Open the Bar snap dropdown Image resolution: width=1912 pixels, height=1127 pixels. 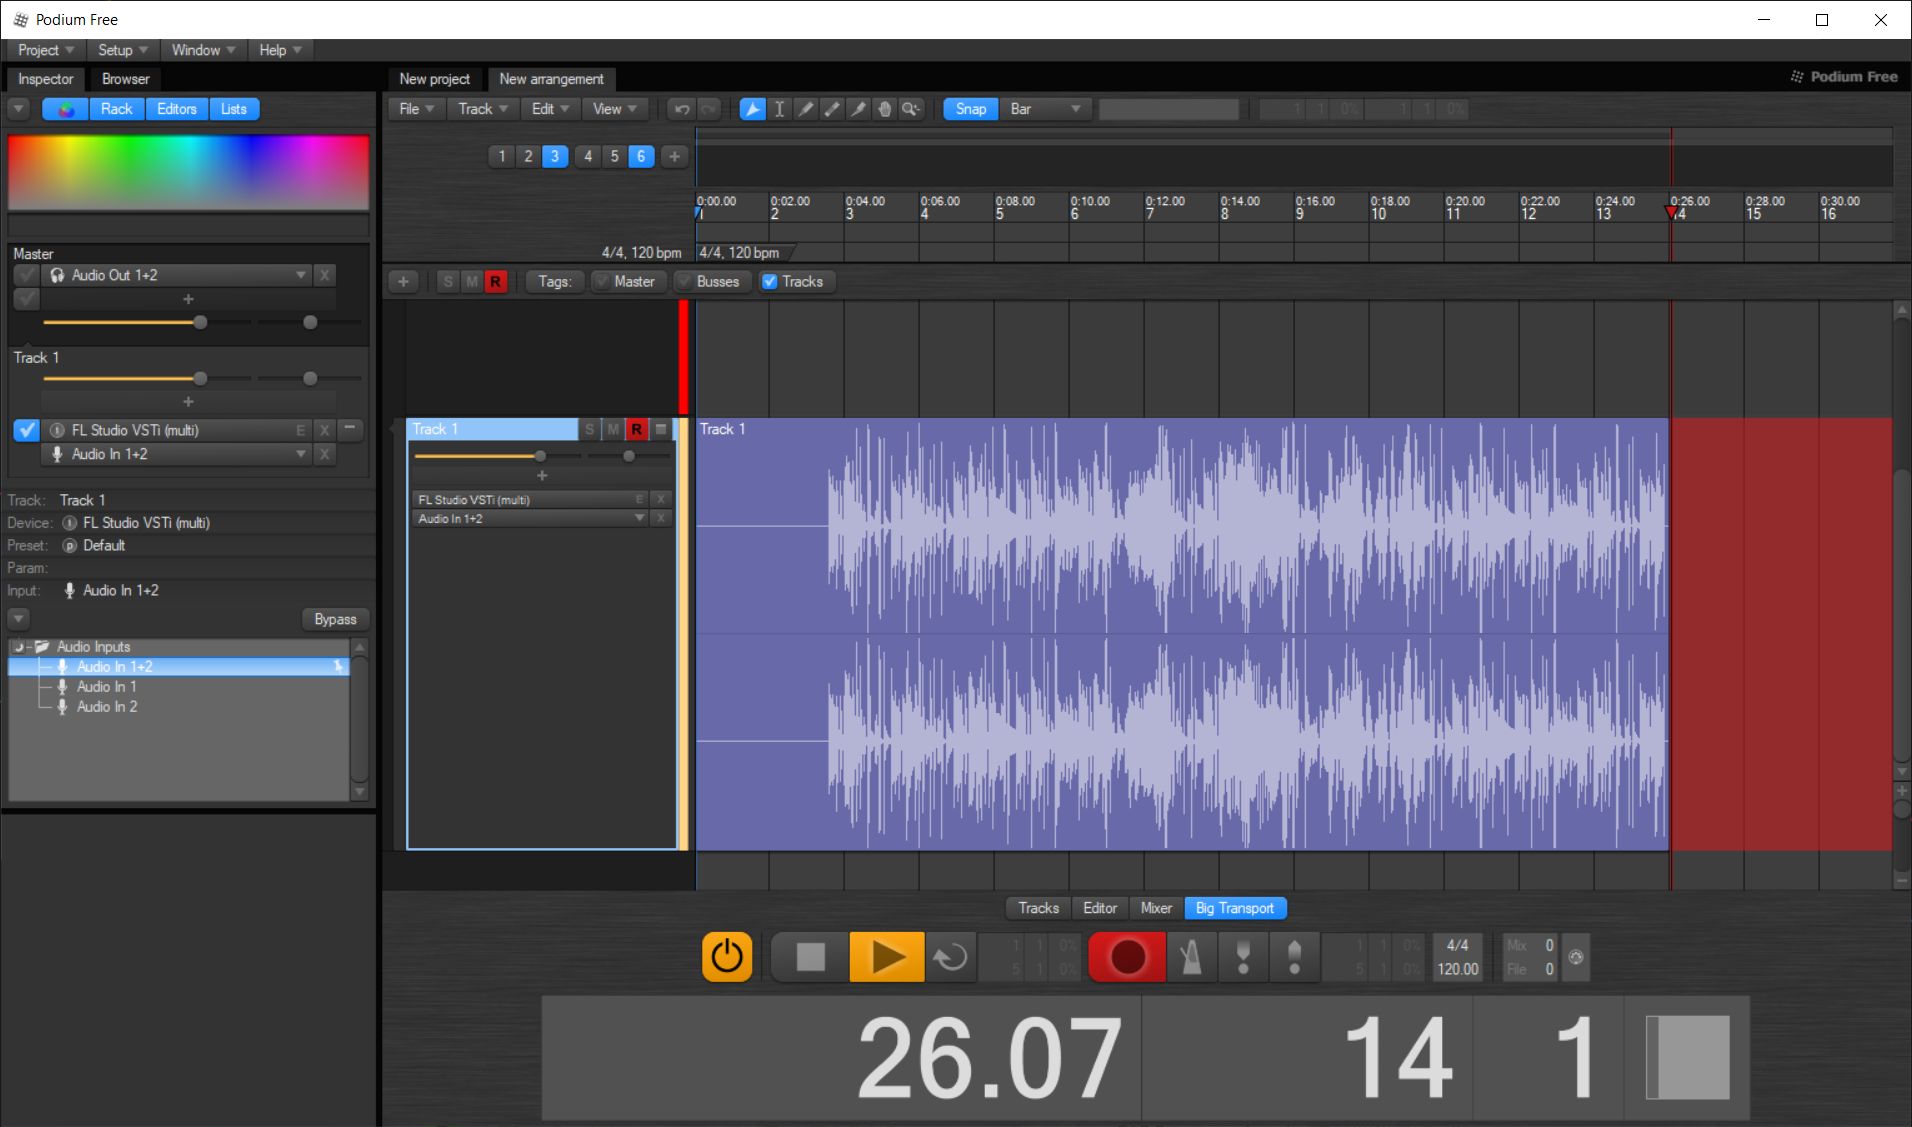click(x=1045, y=109)
